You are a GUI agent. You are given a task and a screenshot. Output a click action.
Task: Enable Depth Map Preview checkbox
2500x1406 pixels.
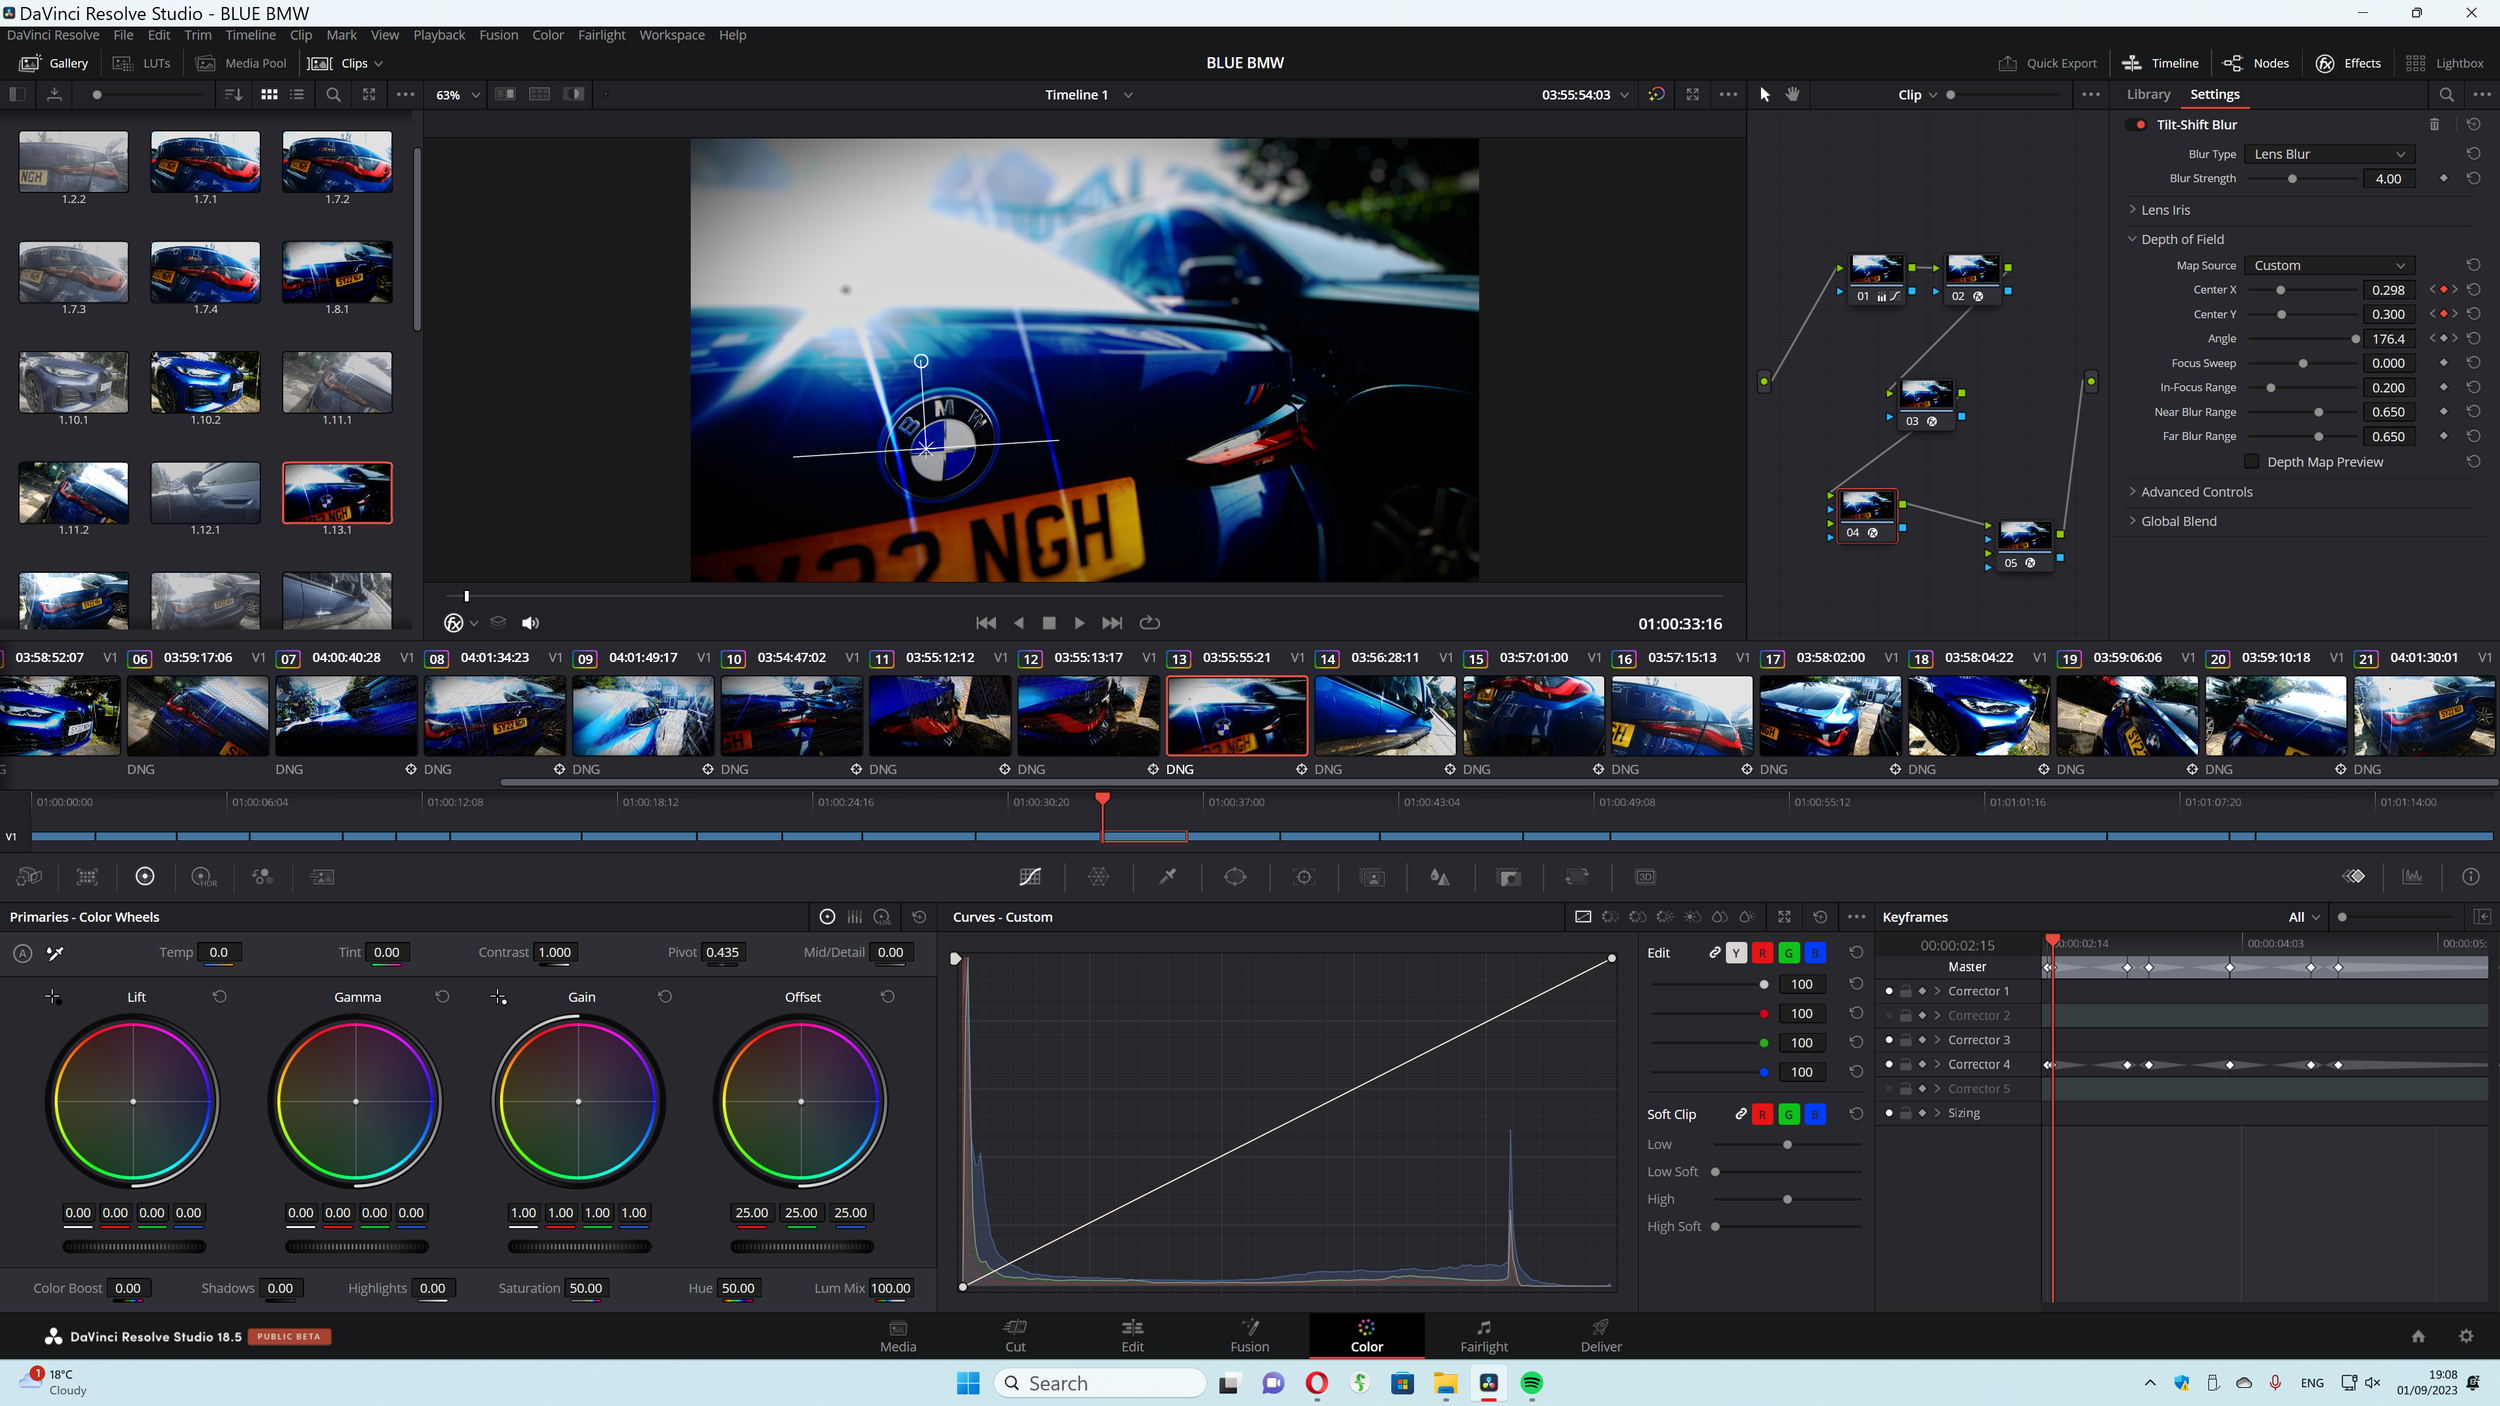click(2252, 462)
